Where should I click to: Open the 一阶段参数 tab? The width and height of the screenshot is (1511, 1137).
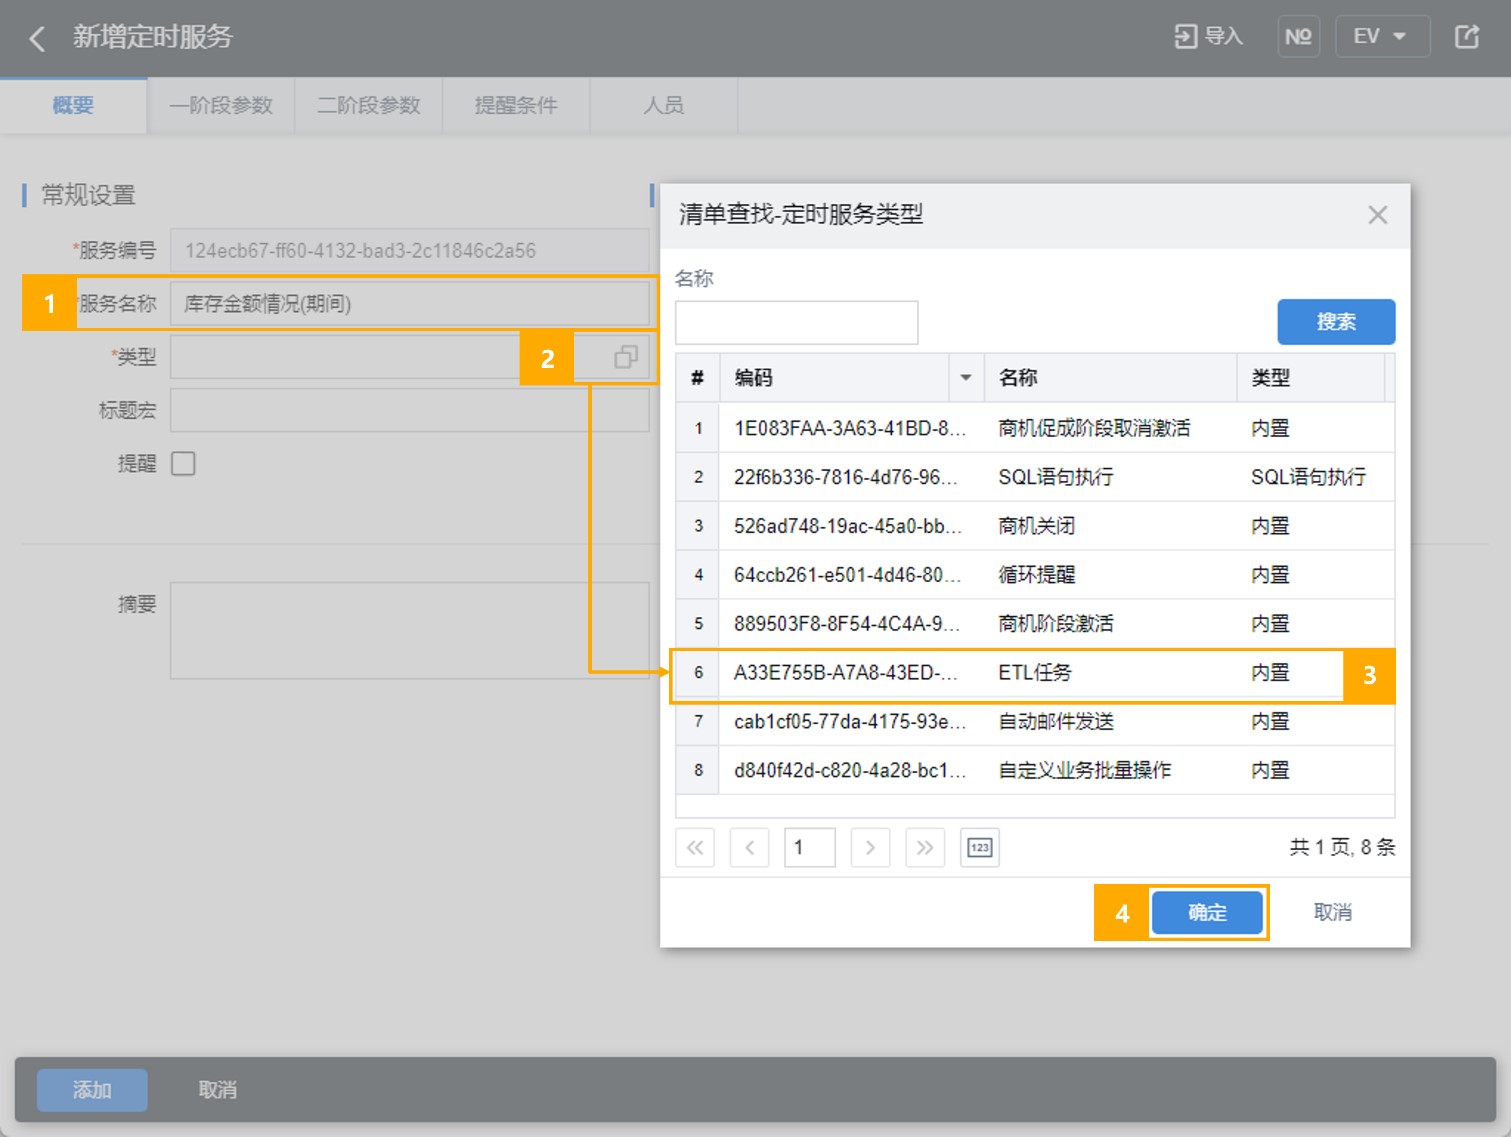pos(221,105)
